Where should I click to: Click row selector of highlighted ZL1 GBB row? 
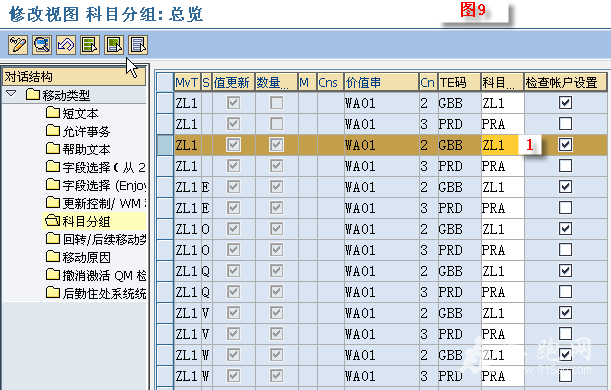point(165,145)
